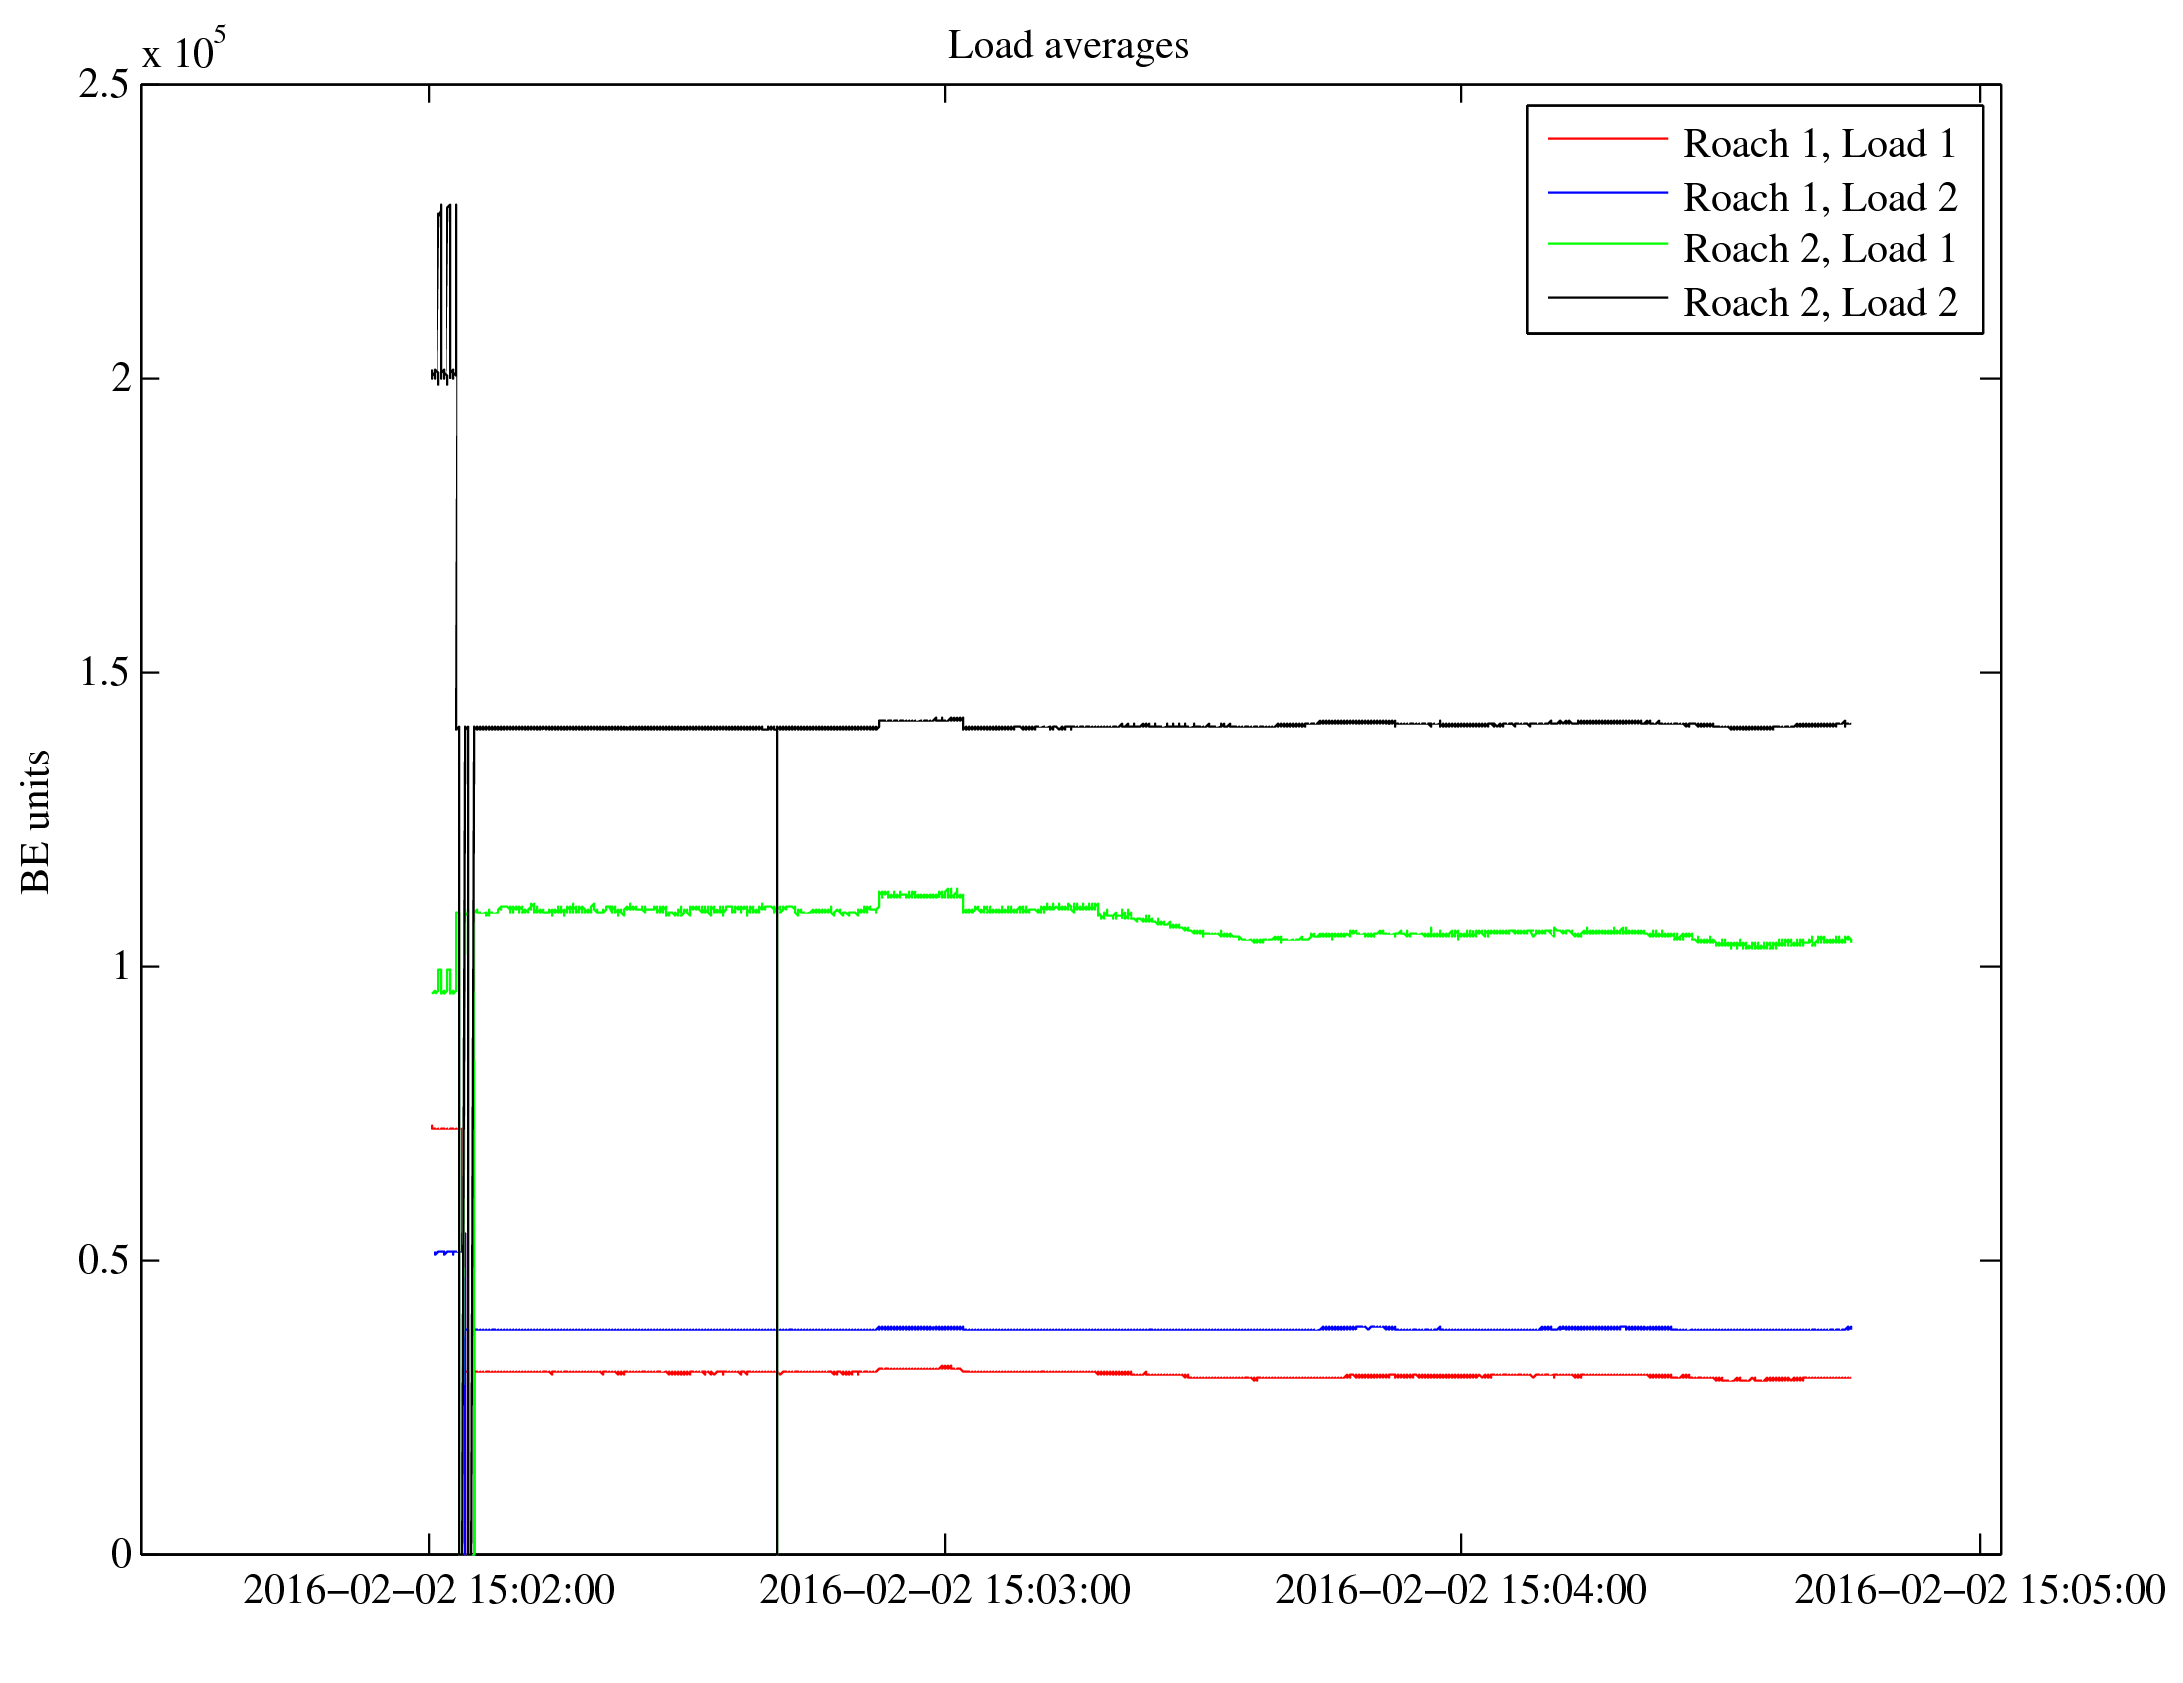Click the green Roach 2, Load 1 legend swatch
Viewport: 2183px width, 1683px height.
coord(1607,244)
